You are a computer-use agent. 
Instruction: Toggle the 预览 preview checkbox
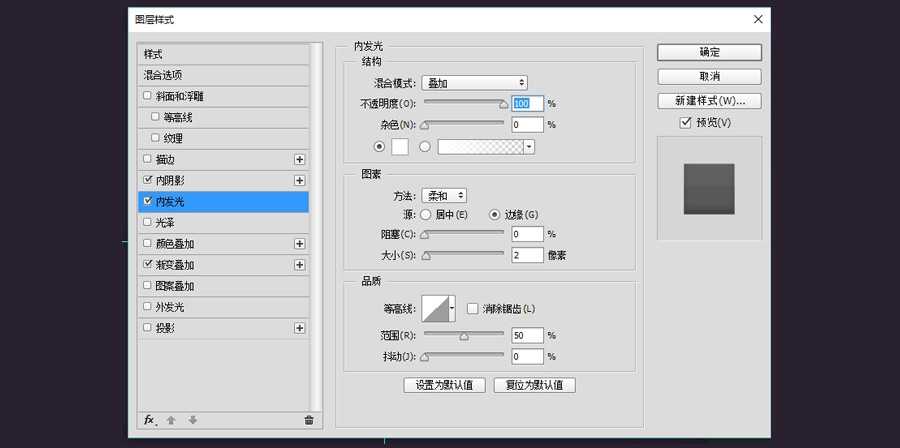pos(685,123)
